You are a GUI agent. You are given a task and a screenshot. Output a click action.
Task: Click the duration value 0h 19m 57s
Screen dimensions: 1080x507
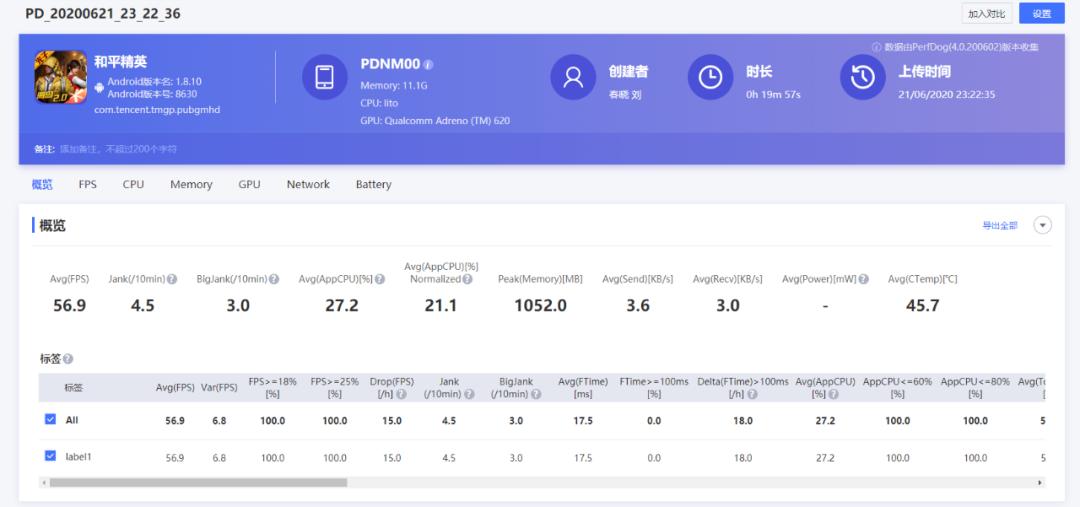pos(773,94)
